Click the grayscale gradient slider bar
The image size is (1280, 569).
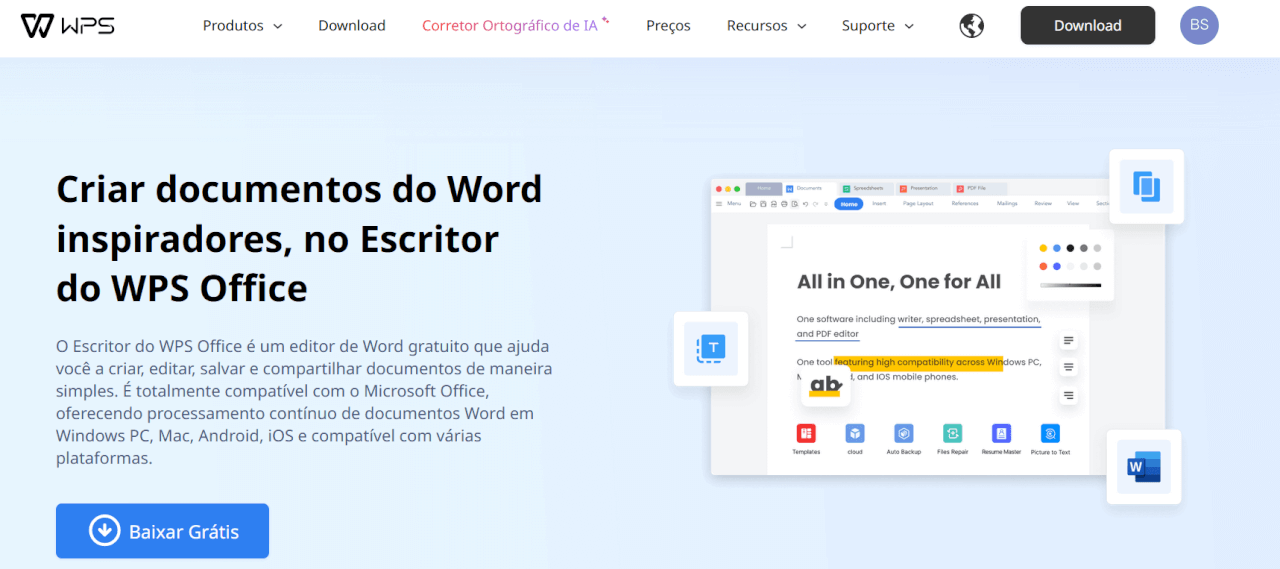pos(1070,286)
